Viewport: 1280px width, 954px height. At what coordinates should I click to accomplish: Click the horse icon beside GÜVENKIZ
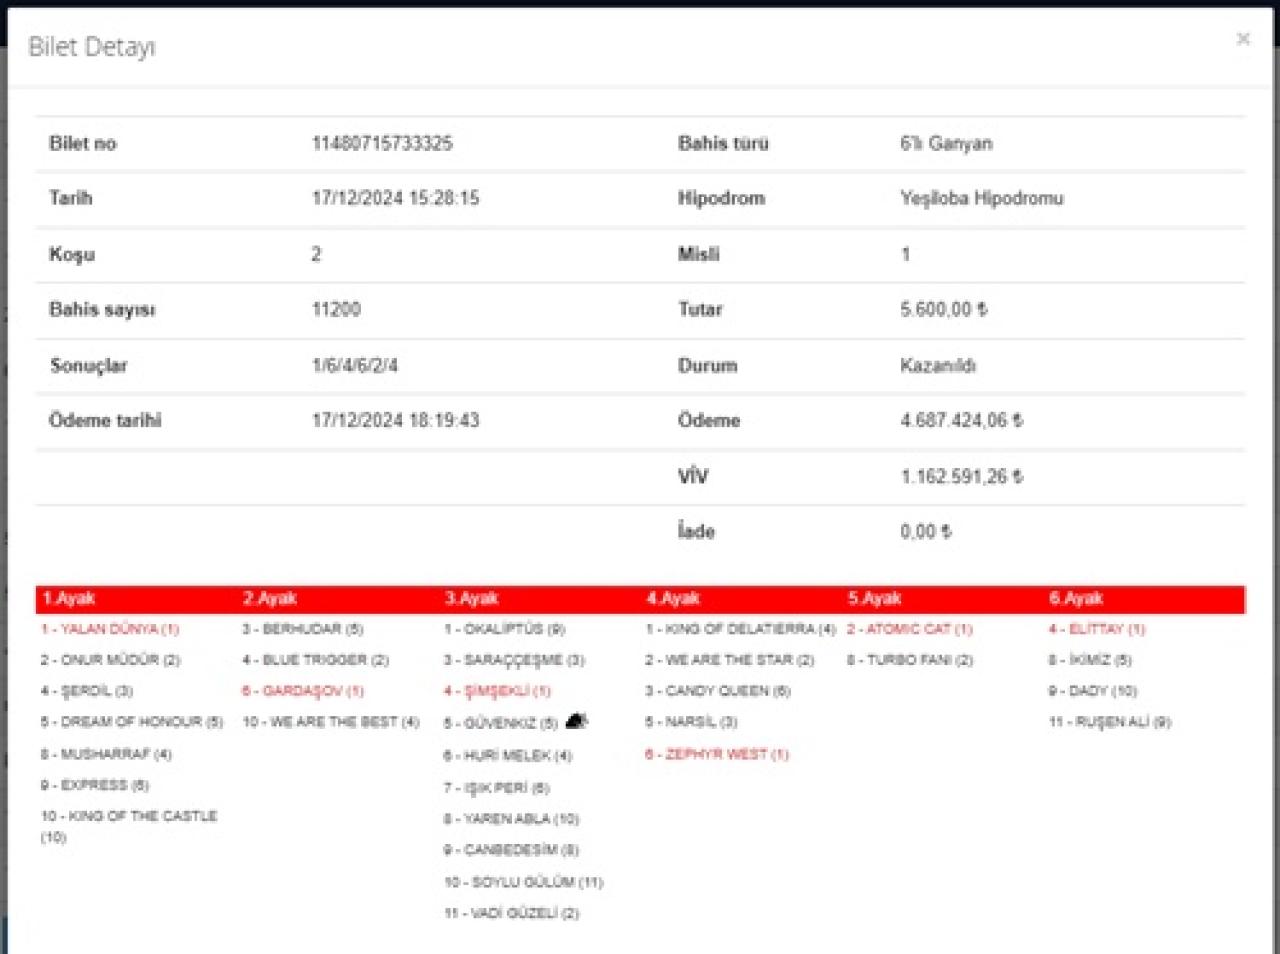pyautogui.click(x=576, y=720)
